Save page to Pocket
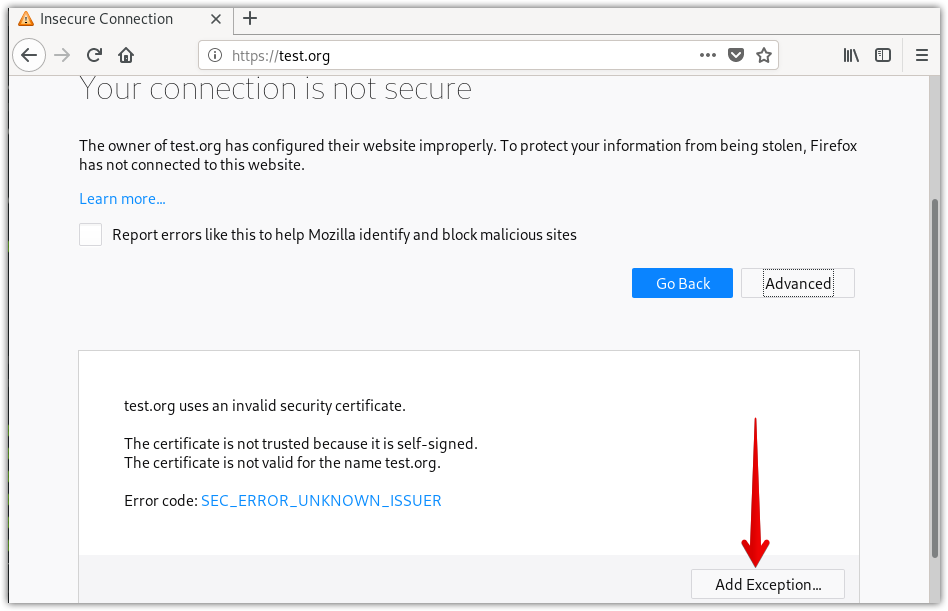Screen dimensions: 948x611 click(736, 56)
